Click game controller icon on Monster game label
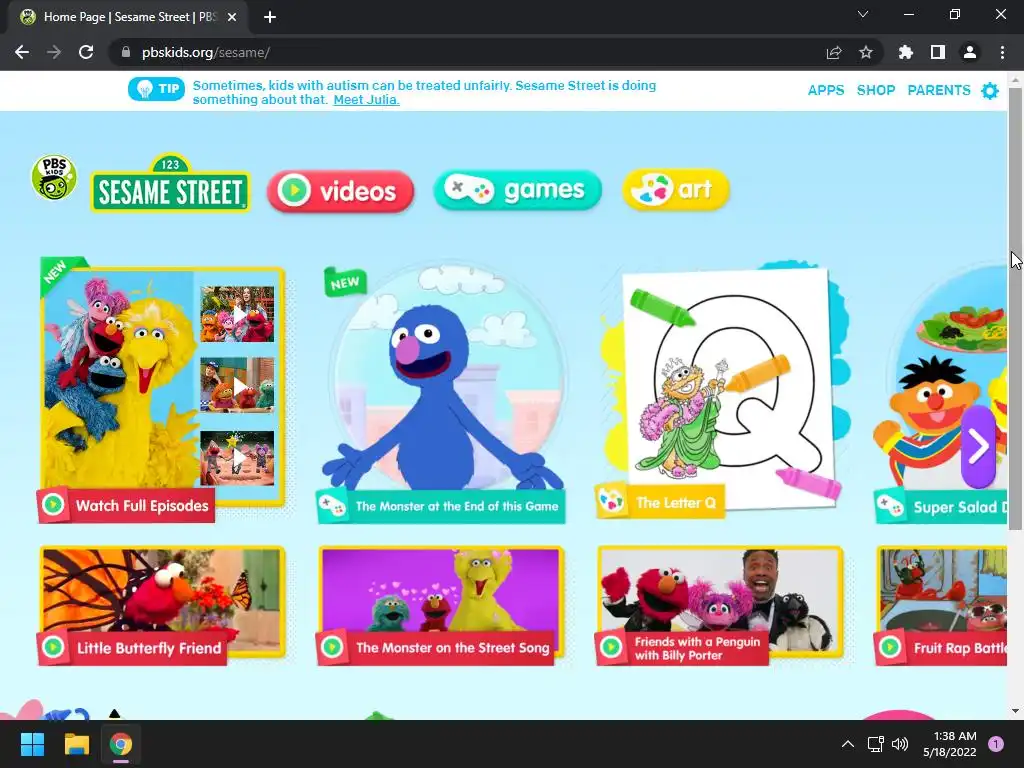 pos(332,505)
